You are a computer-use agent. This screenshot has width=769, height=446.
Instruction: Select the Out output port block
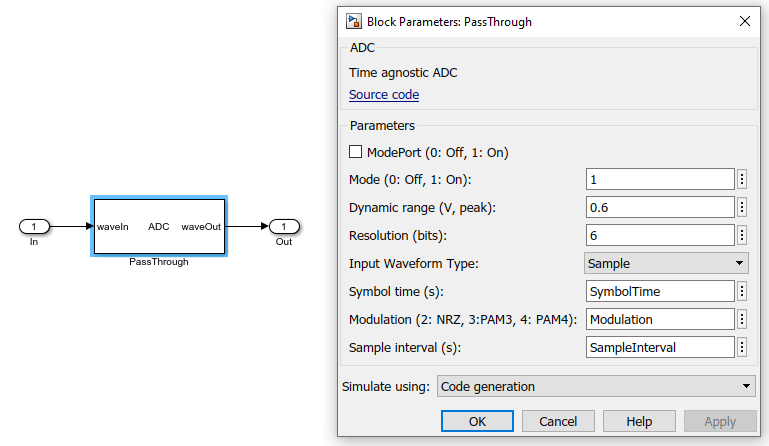(x=284, y=226)
